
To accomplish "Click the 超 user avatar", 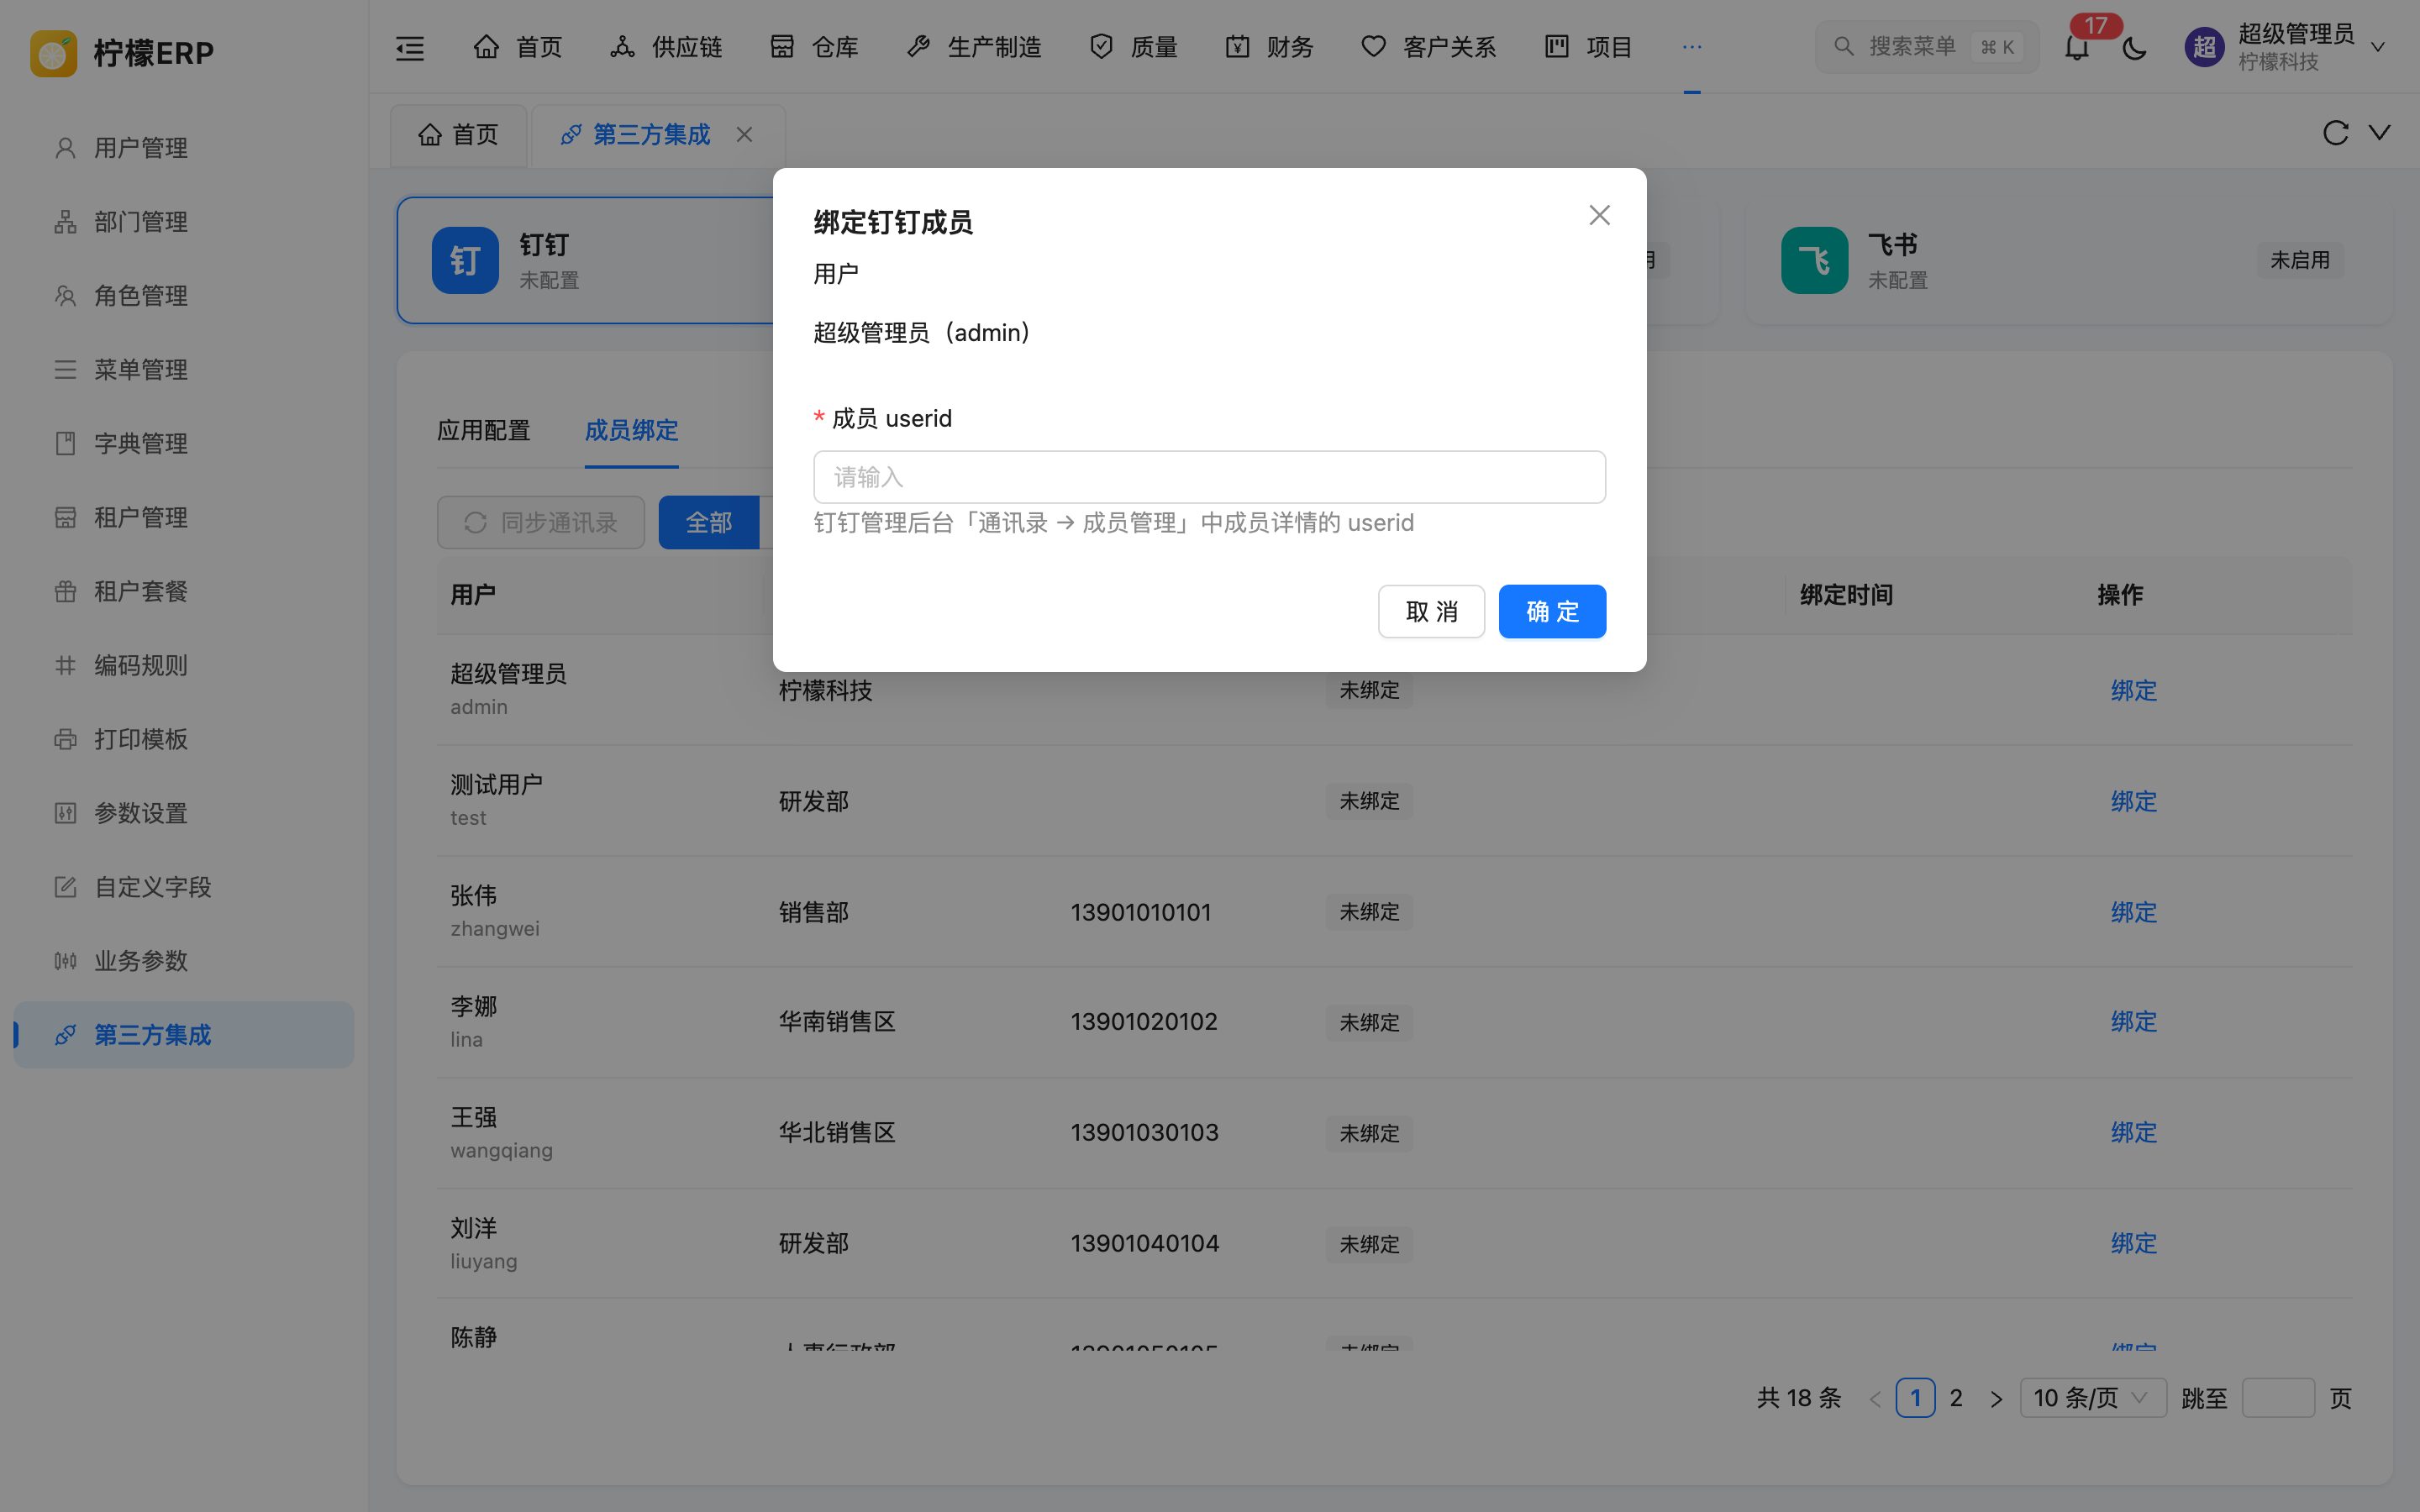I will 2204,47.
